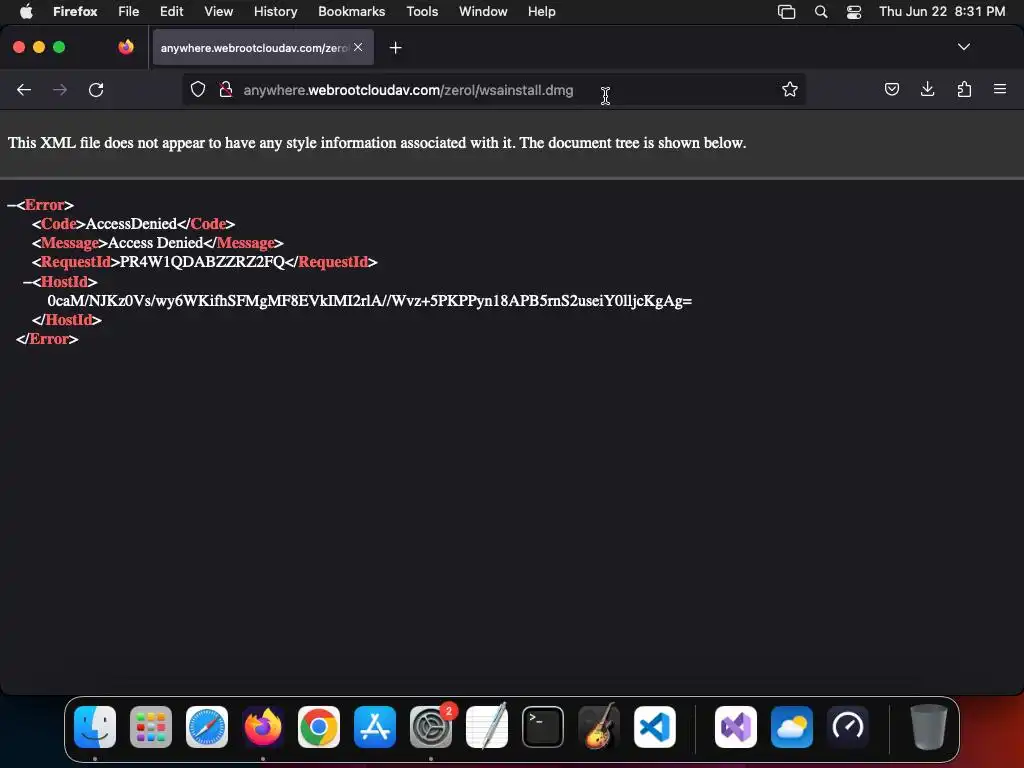Open Terminal from the Dock
The width and height of the screenshot is (1024, 768).
click(543, 727)
